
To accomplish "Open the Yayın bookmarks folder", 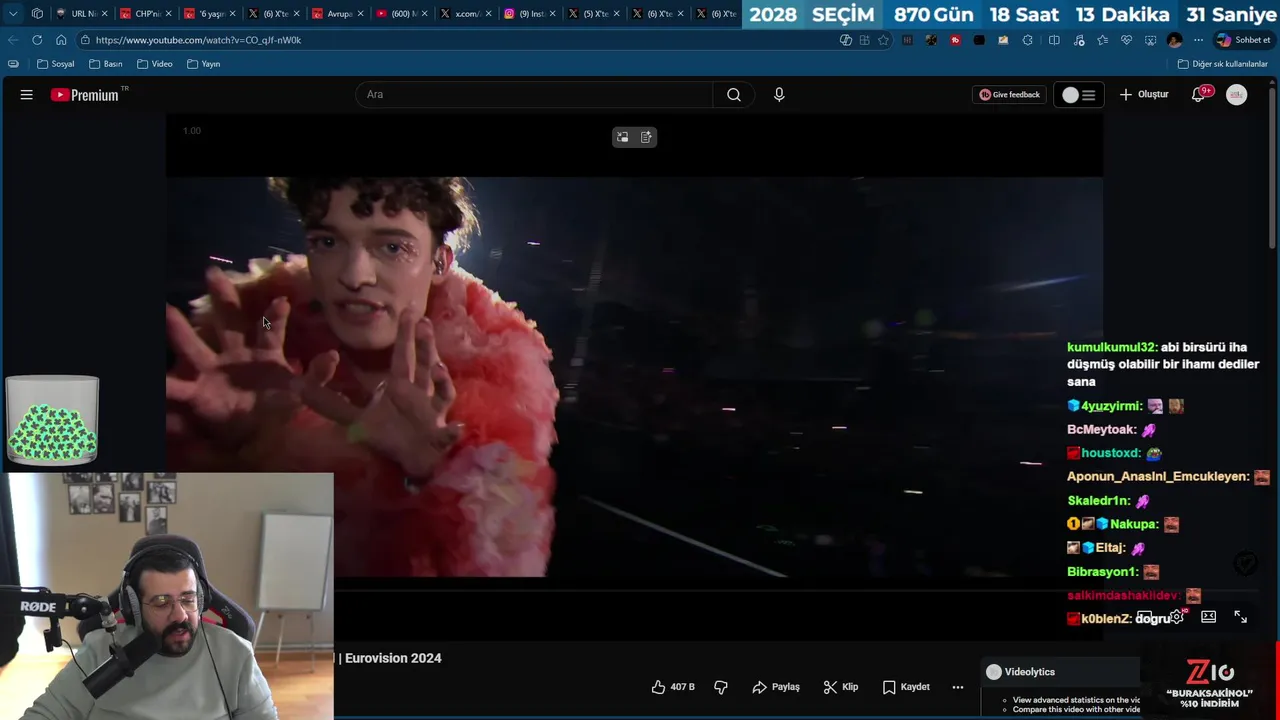I will pyautogui.click(x=203, y=64).
